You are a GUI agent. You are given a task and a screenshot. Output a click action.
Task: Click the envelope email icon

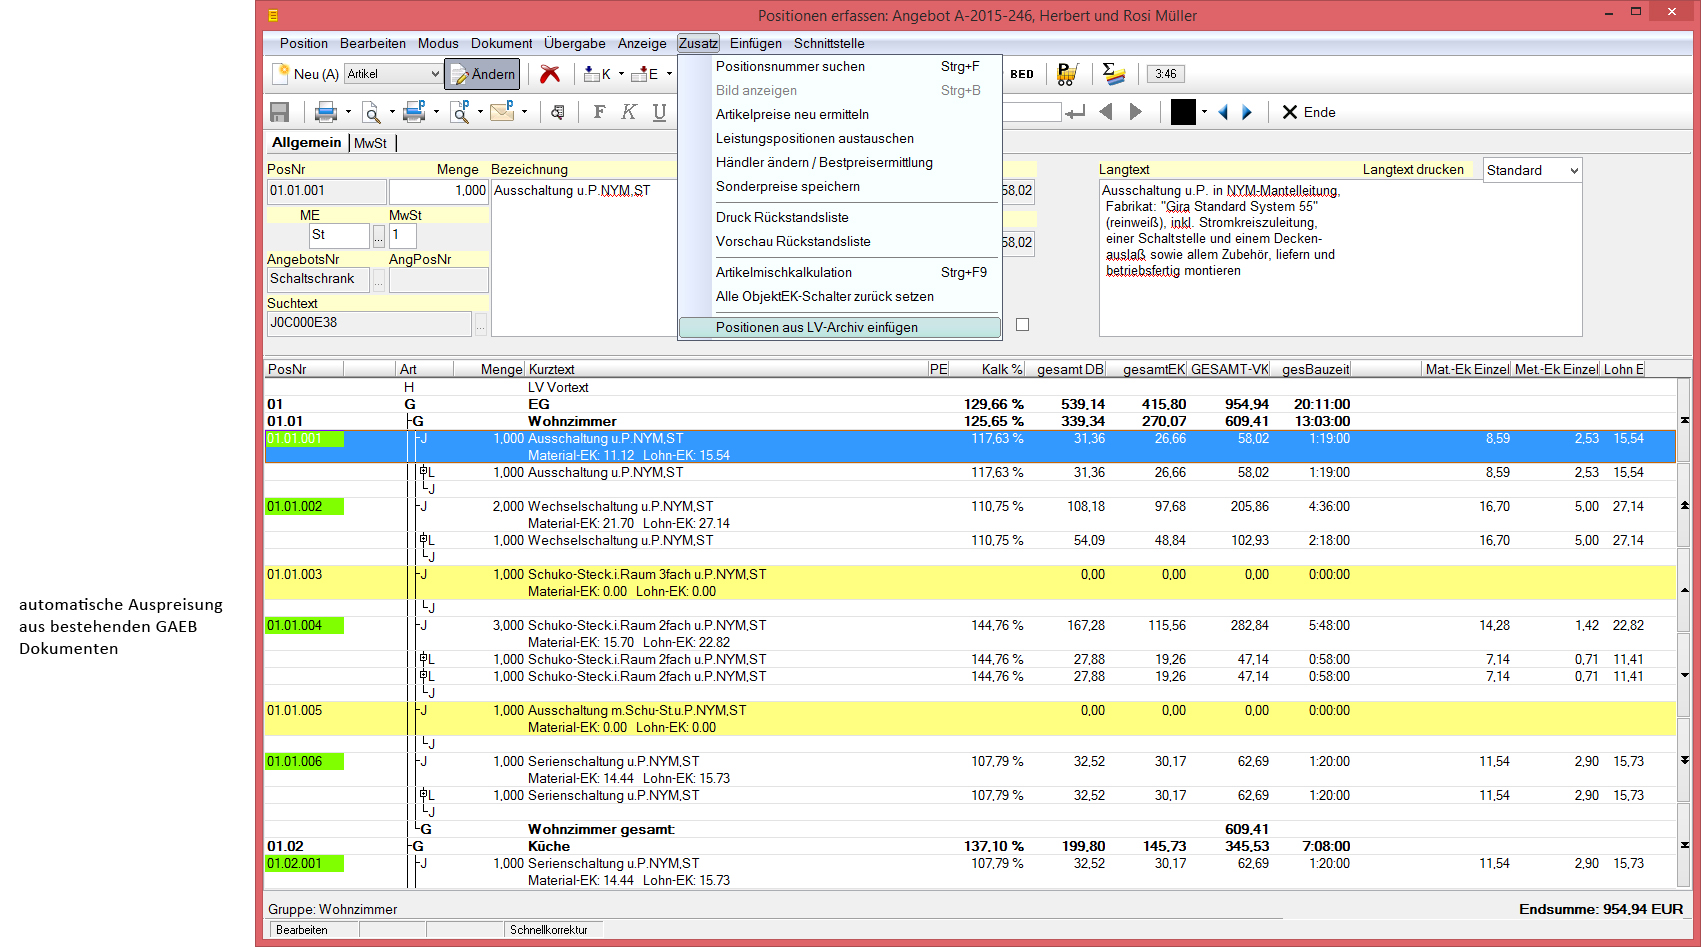(502, 112)
